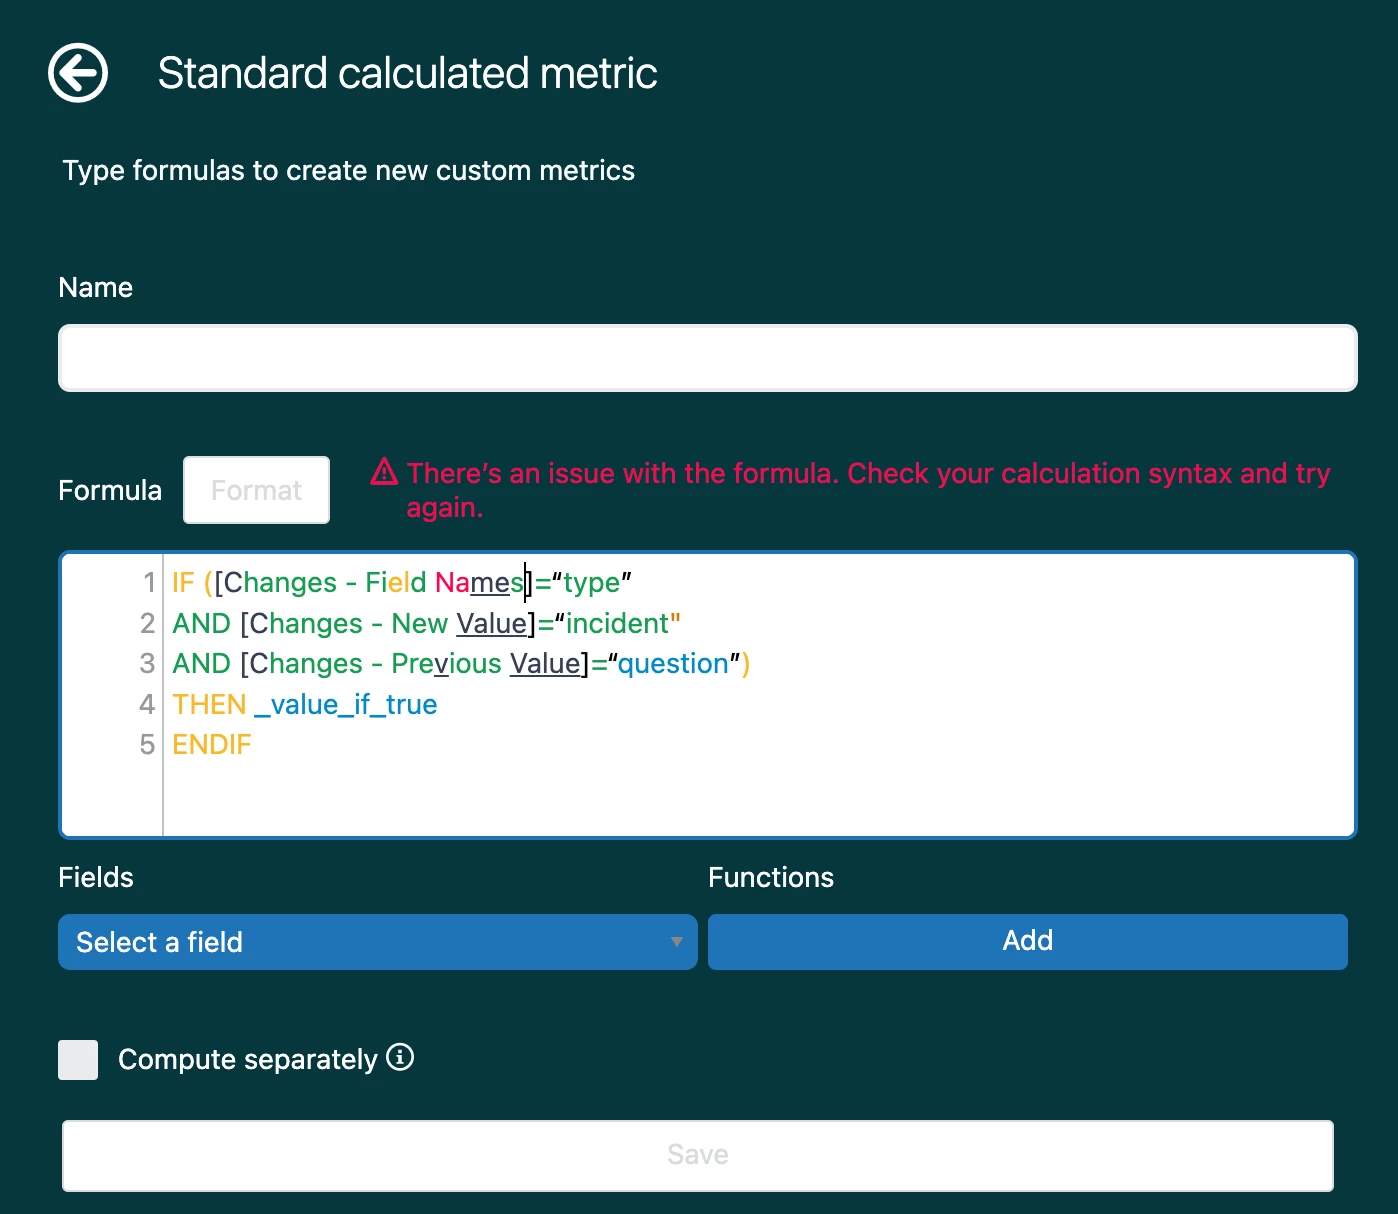Screen dimensions: 1398x1214
Task: Open the Select a field dropdown
Action: click(377, 942)
